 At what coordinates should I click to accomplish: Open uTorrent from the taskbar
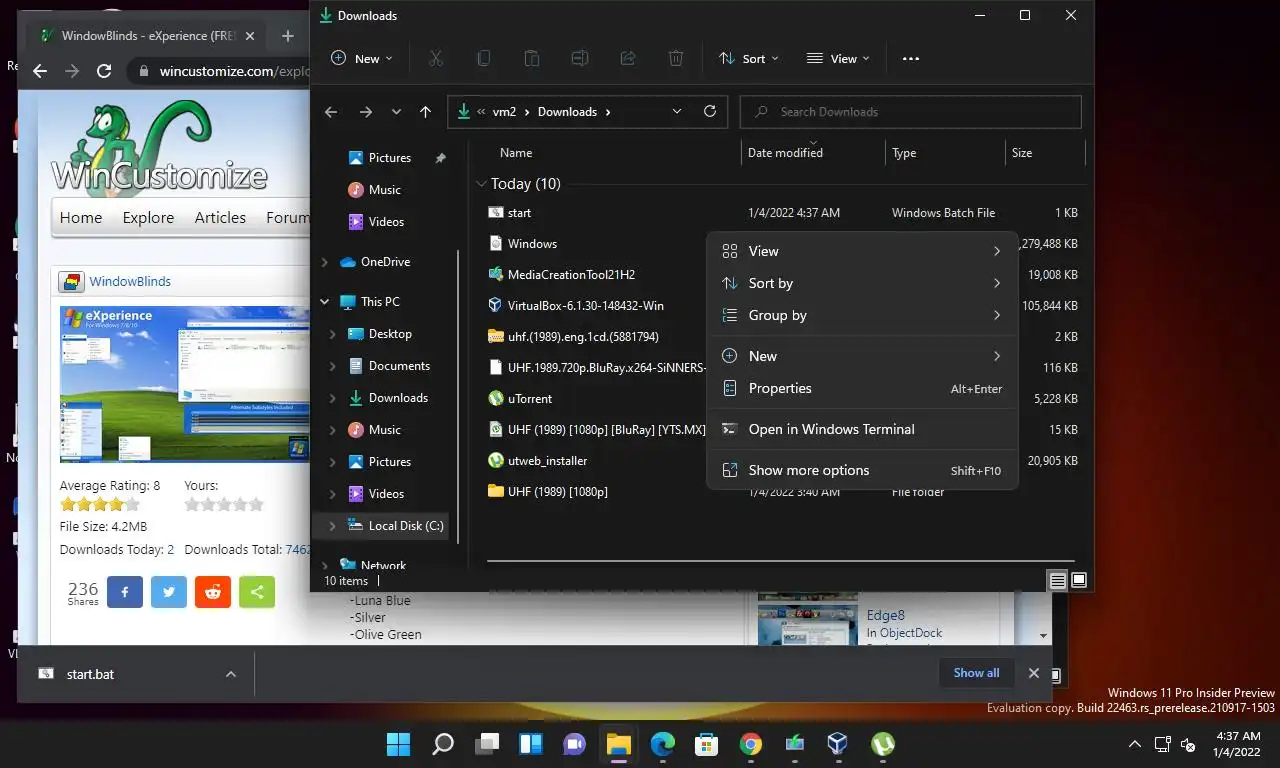pos(882,744)
